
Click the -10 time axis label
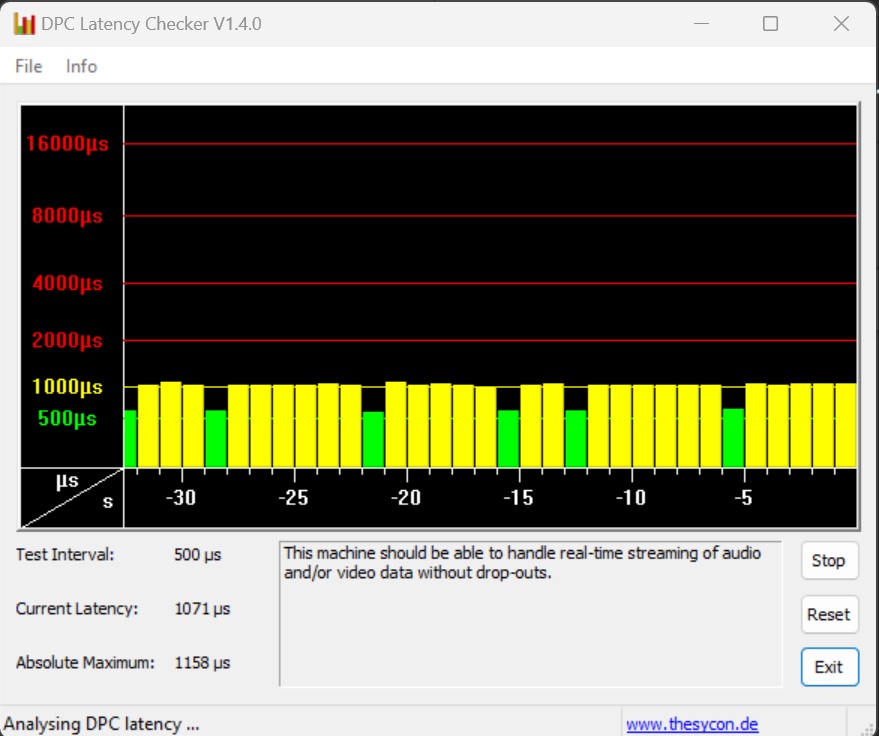(x=631, y=498)
